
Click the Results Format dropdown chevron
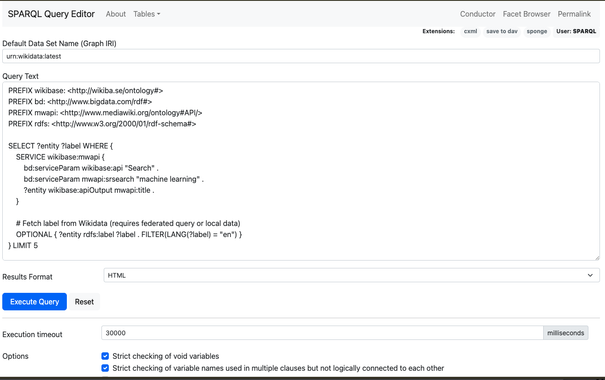coord(590,275)
